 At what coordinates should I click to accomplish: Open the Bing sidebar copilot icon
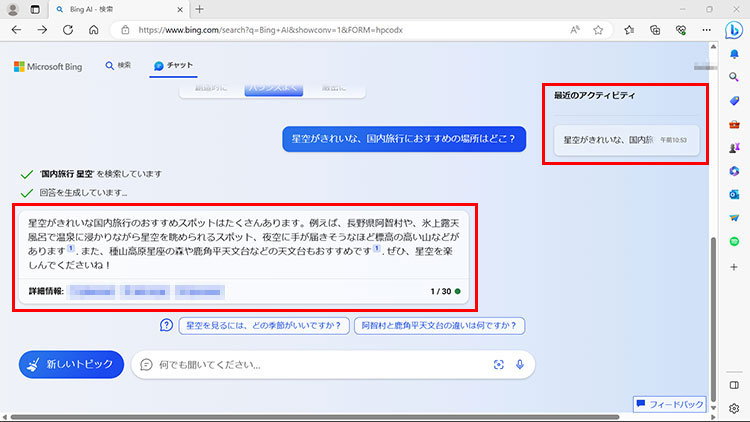pos(733,29)
